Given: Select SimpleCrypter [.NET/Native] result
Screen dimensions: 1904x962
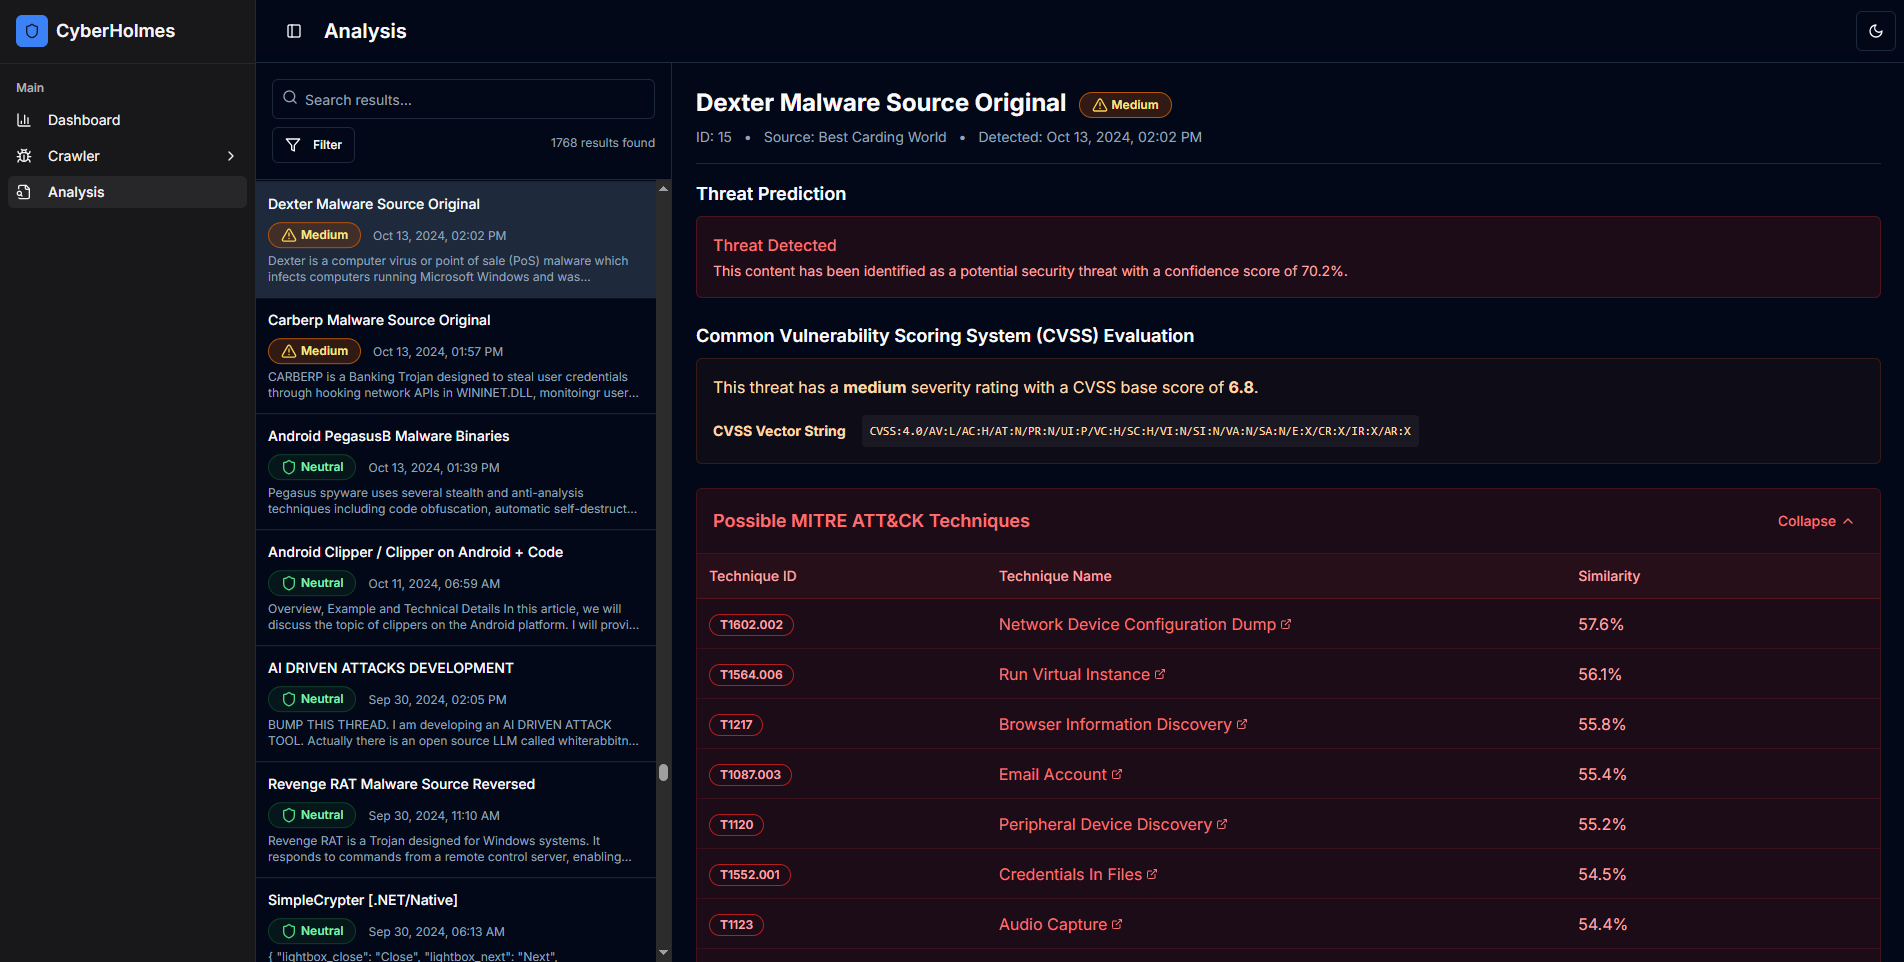Looking at the screenshot, I should pos(456,920).
